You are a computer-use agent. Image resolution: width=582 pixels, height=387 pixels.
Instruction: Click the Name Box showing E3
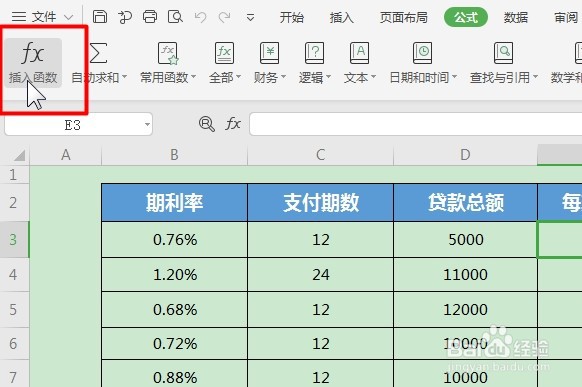(x=72, y=124)
